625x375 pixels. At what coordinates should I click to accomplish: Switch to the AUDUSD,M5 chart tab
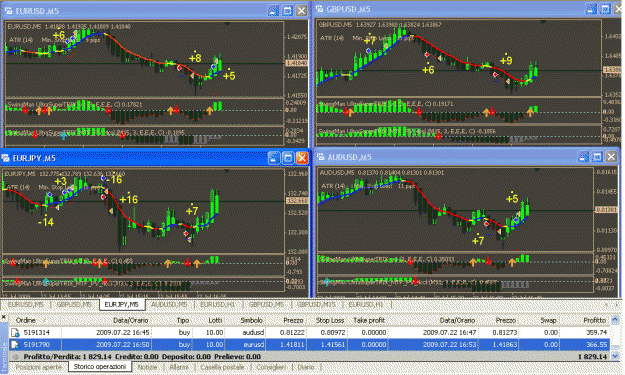[169, 305]
